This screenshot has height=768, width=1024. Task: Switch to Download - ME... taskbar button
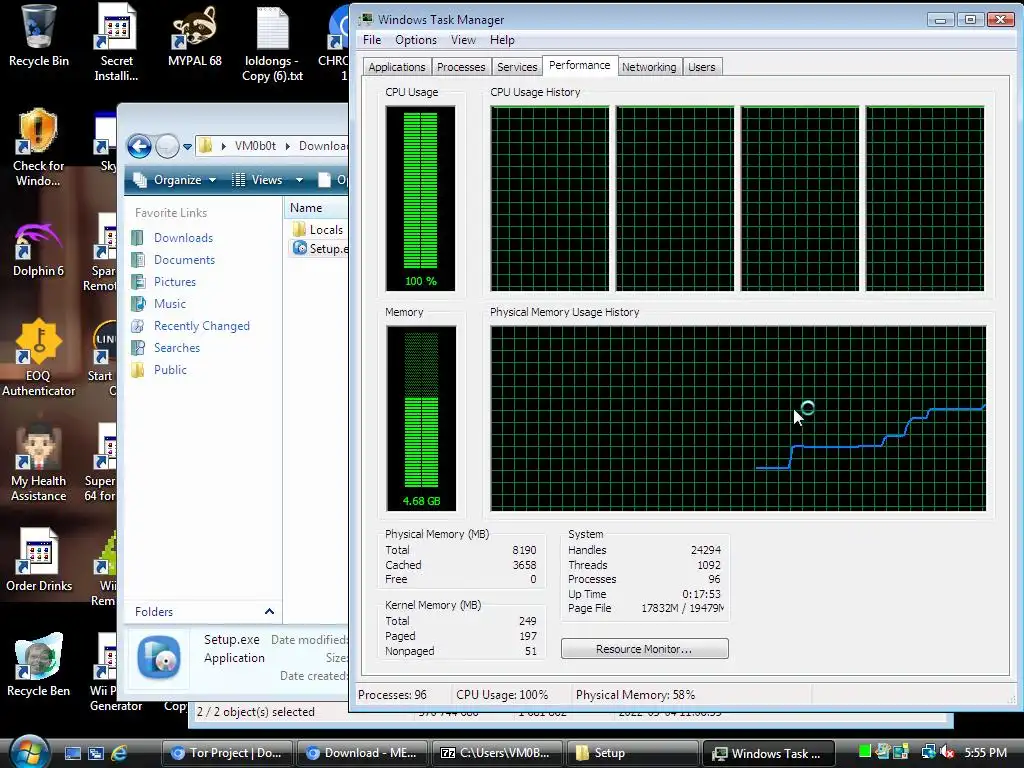click(362, 753)
